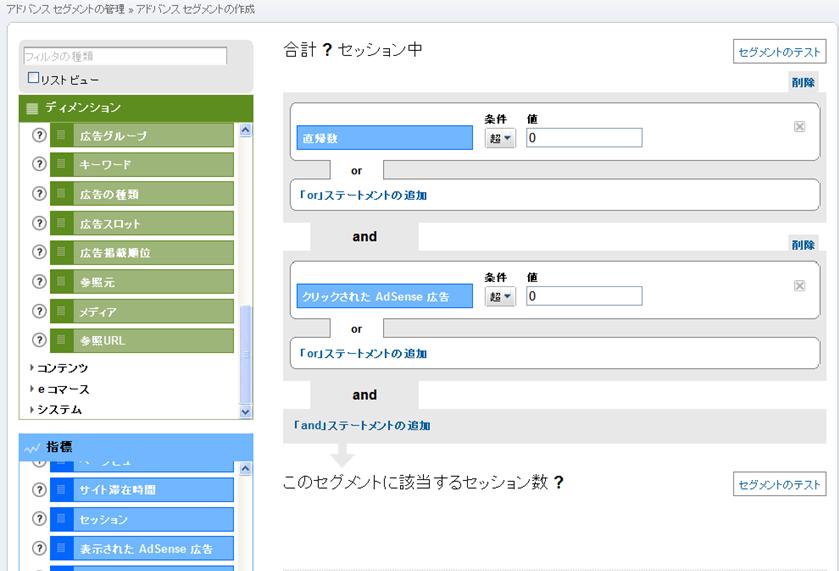Viewport: 839px width, 571px height.
Task: Click 削除 link above the 直帰数 block
Action: 803,82
